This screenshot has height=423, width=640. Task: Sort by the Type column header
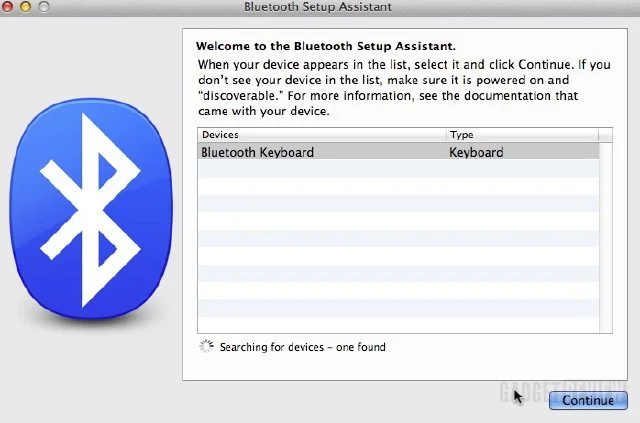pos(522,135)
